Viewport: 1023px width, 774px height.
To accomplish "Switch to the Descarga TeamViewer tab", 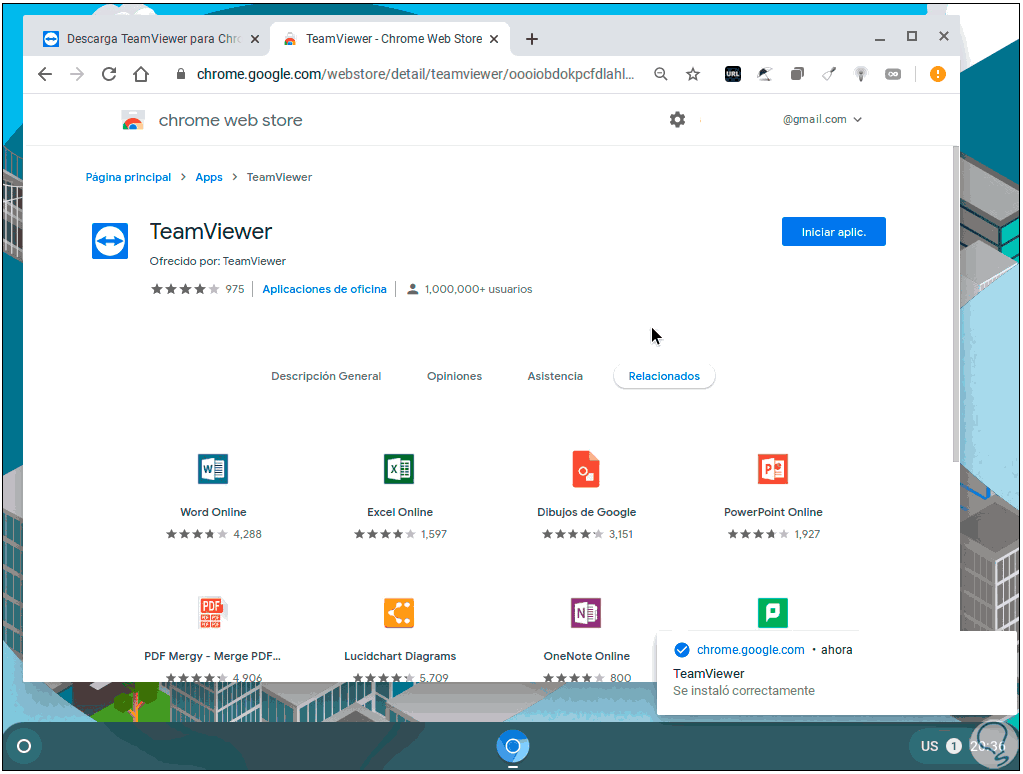I will coord(153,39).
